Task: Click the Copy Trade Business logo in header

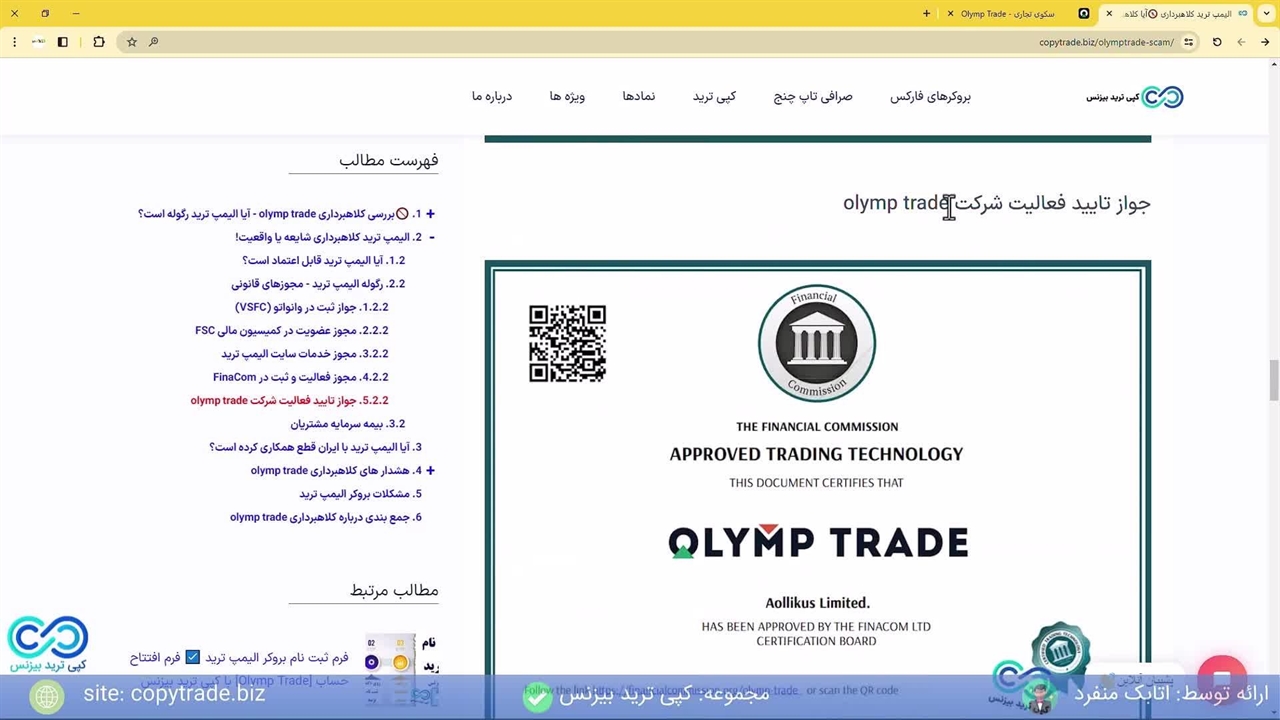Action: click(1135, 97)
